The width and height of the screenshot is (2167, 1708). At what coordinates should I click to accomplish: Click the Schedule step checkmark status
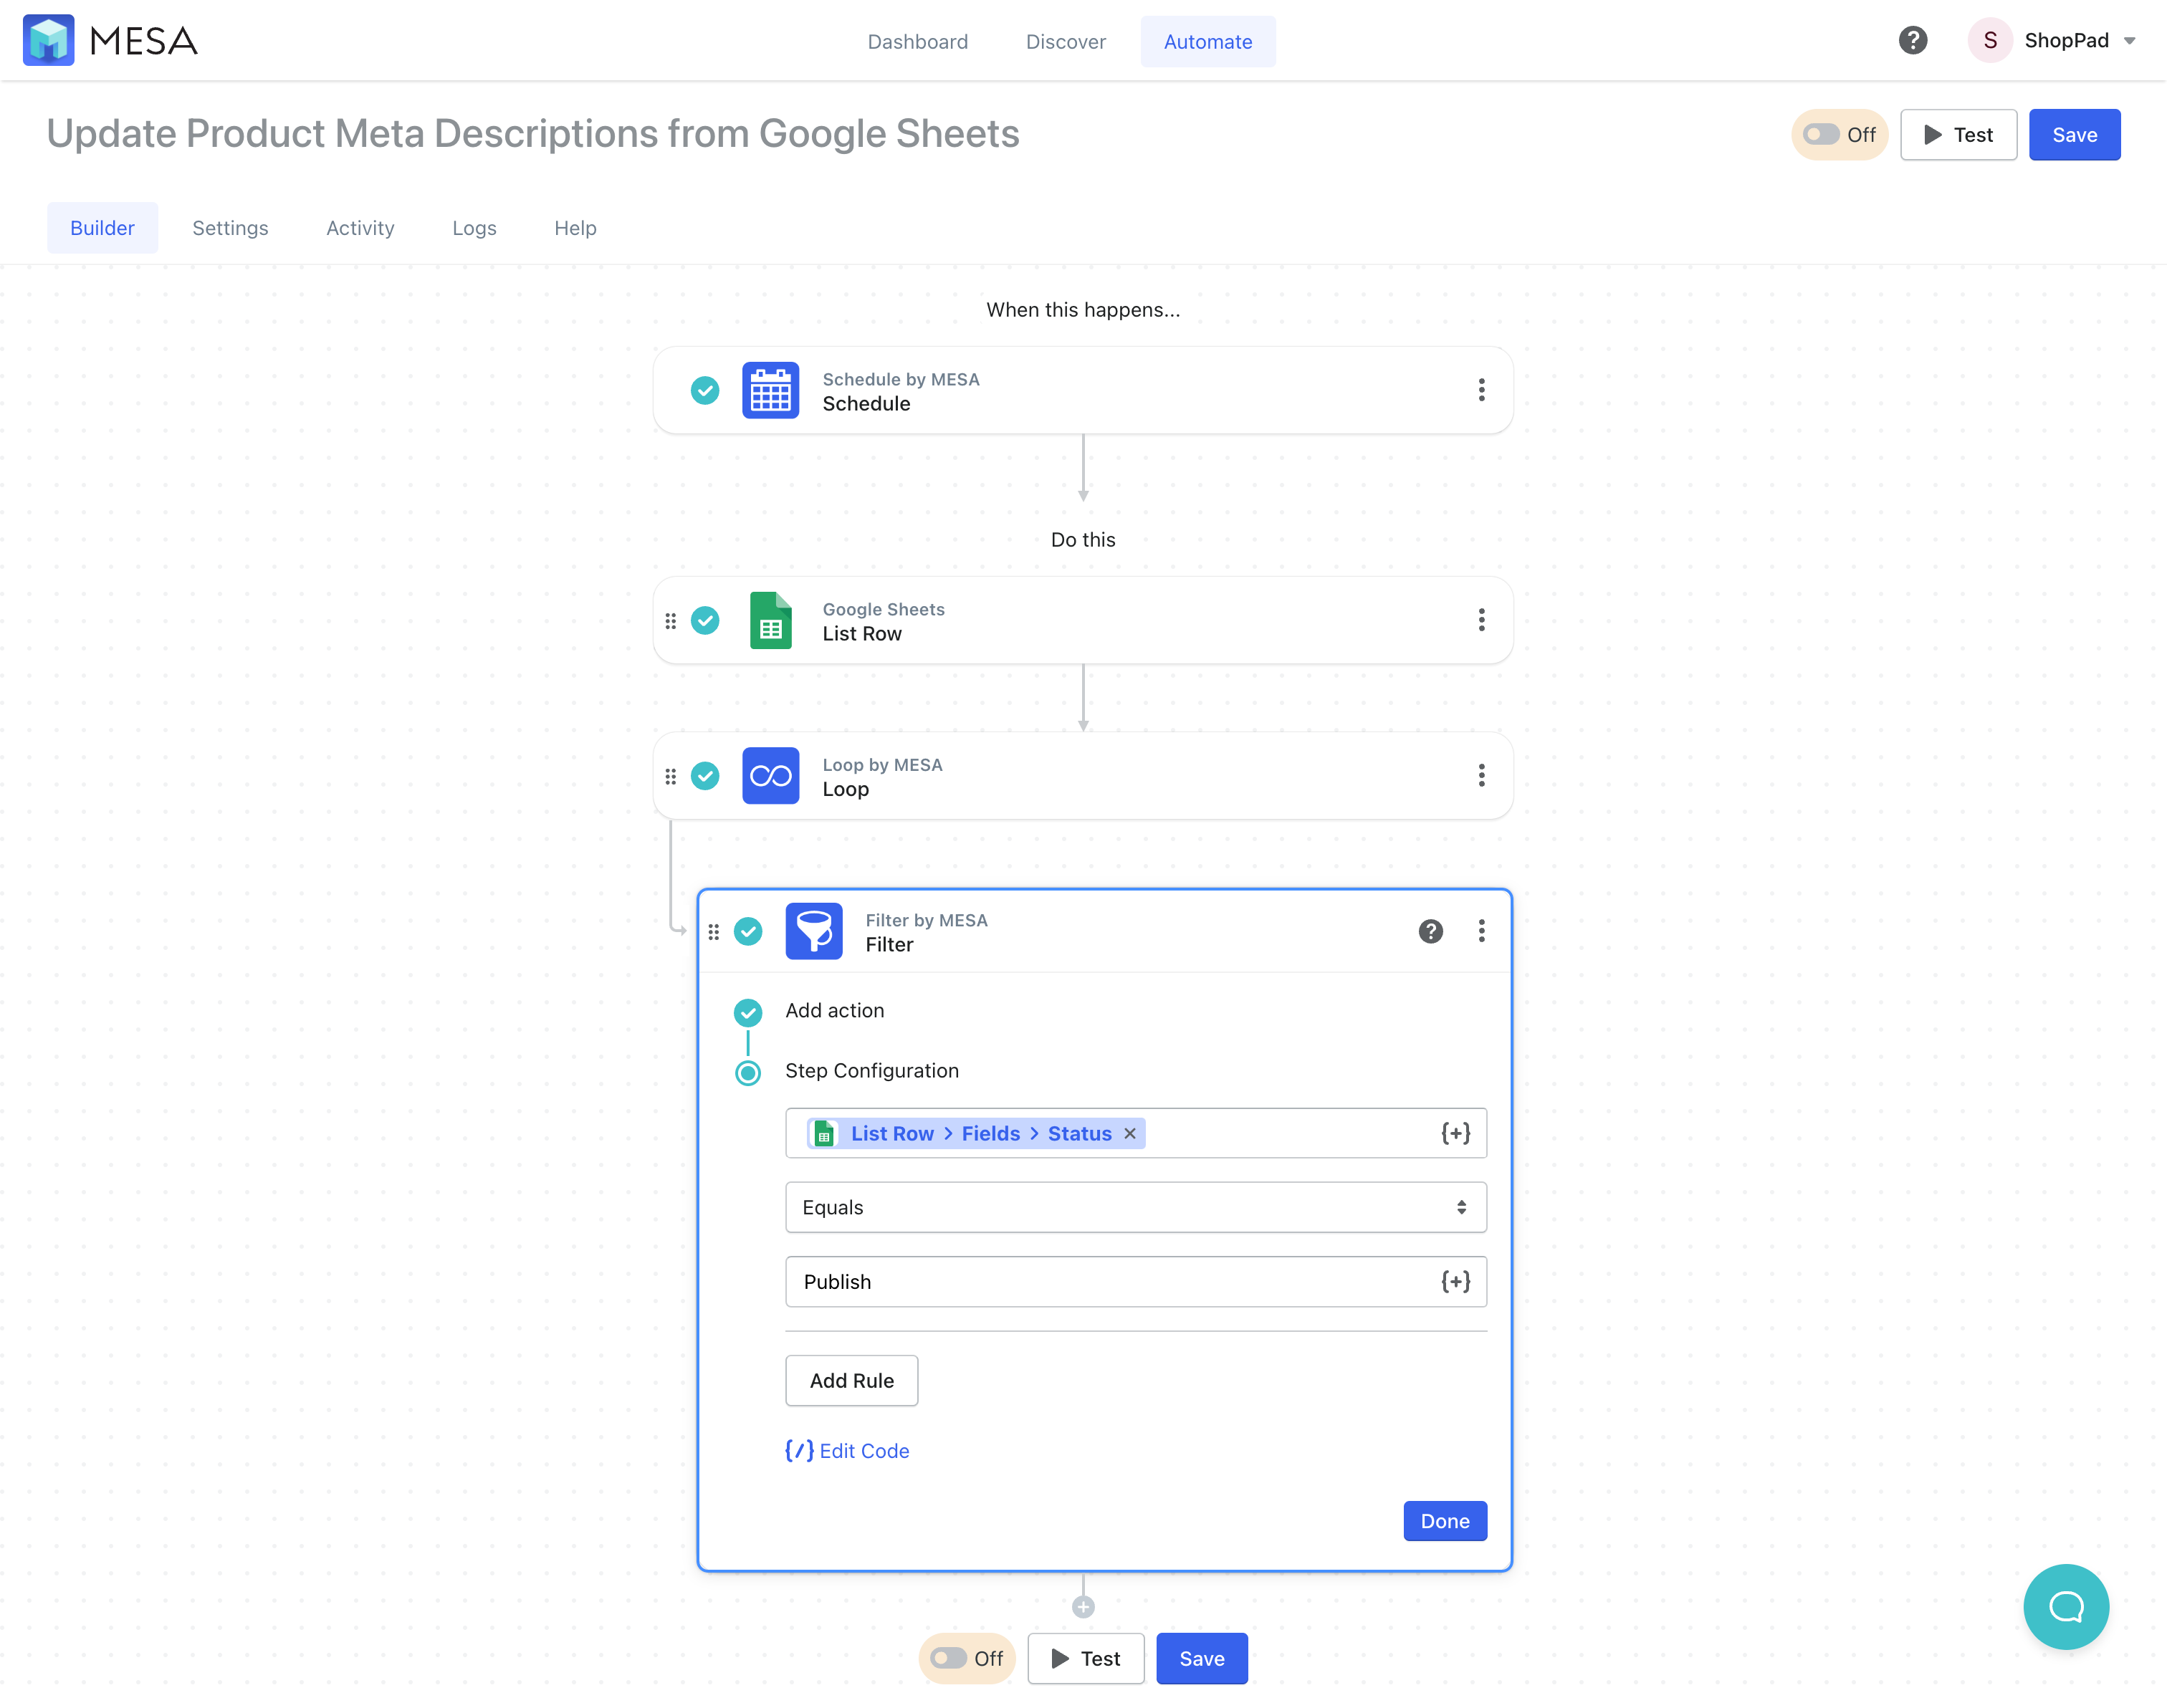[704, 390]
